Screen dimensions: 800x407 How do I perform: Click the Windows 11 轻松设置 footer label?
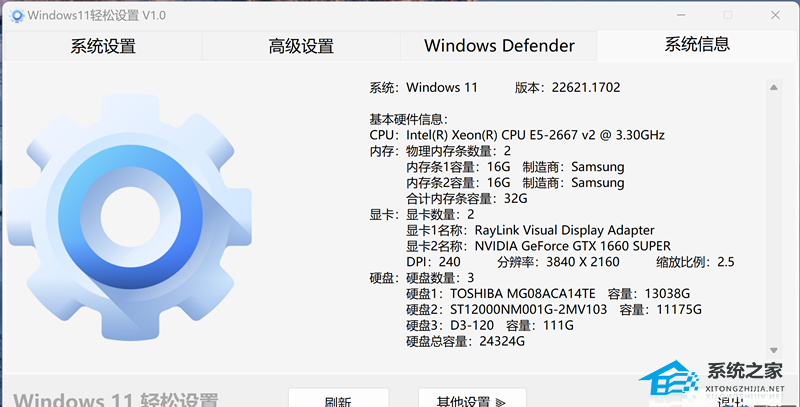point(117,398)
